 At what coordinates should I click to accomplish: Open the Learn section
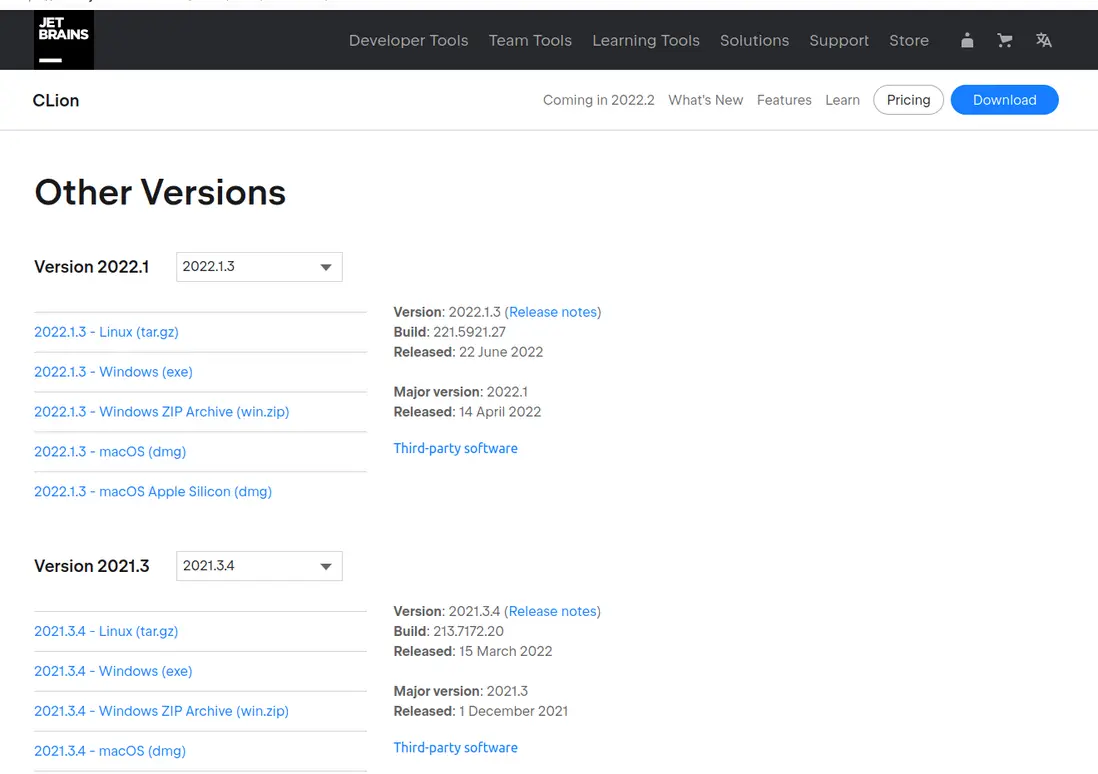click(x=842, y=100)
